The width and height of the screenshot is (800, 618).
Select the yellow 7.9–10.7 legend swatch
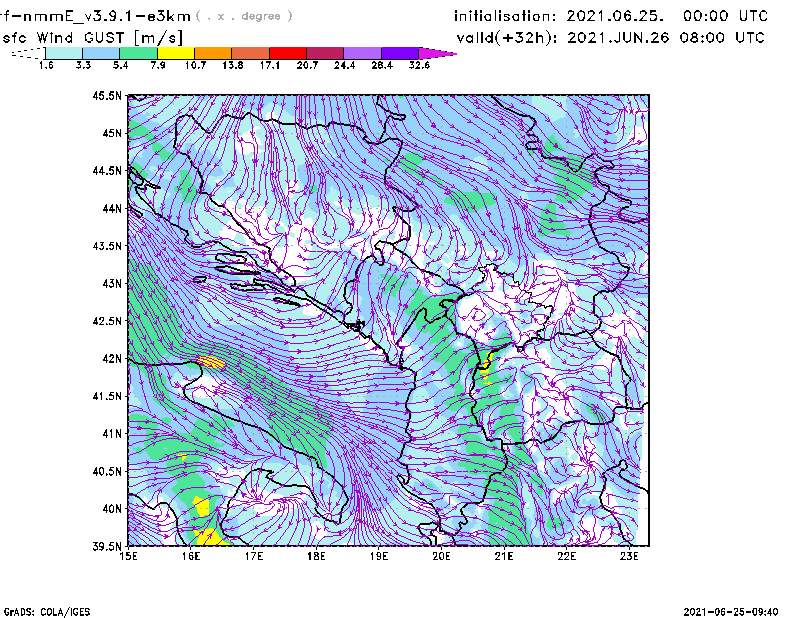click(176, 53)
